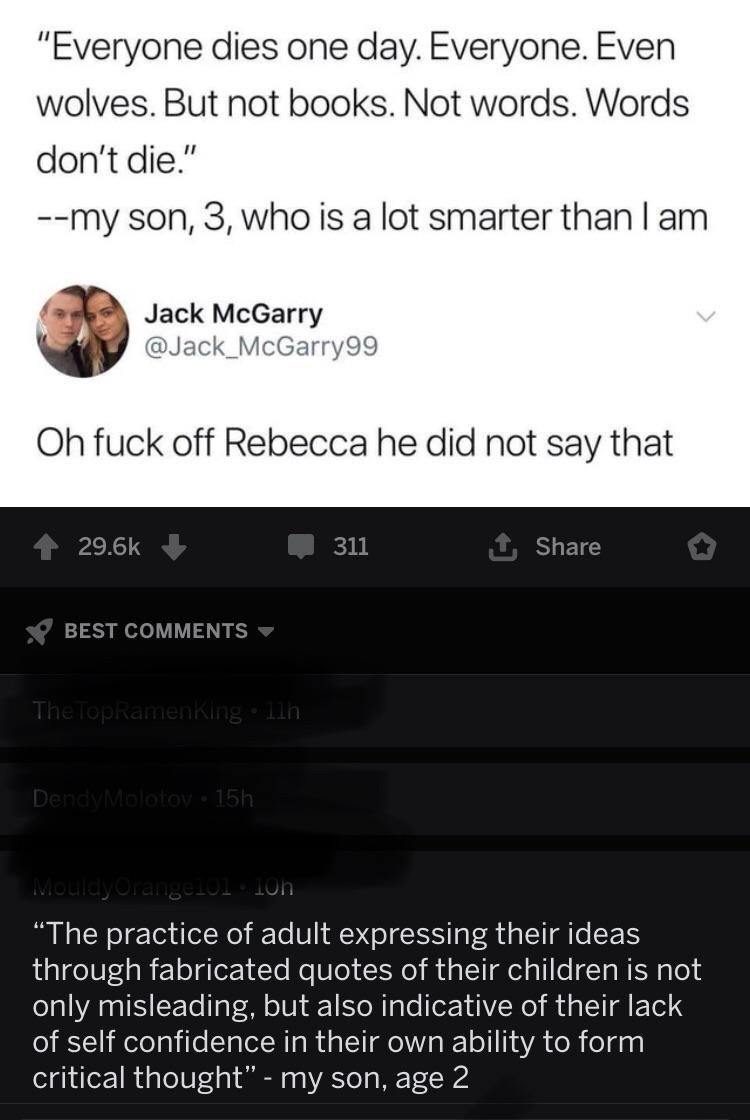Screen dimensions: 750x1120
Task: Open the @Jack_McGarry99 handle
Action: [261, 346]
